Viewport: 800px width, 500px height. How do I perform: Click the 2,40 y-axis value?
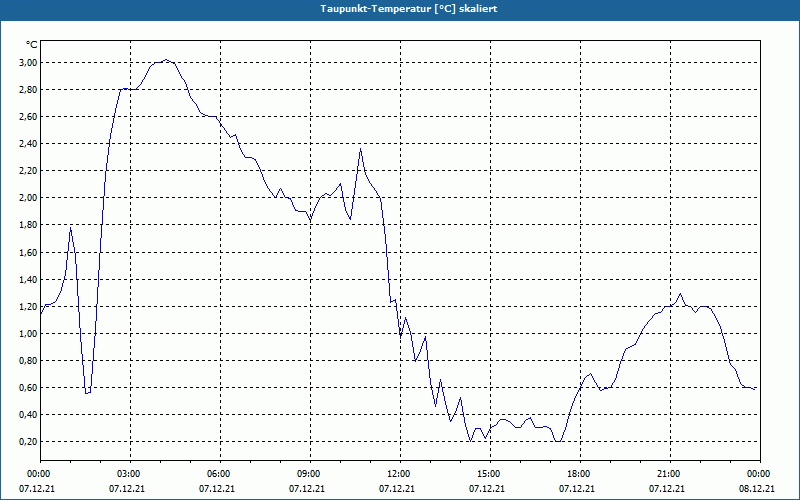click(28, 144)
